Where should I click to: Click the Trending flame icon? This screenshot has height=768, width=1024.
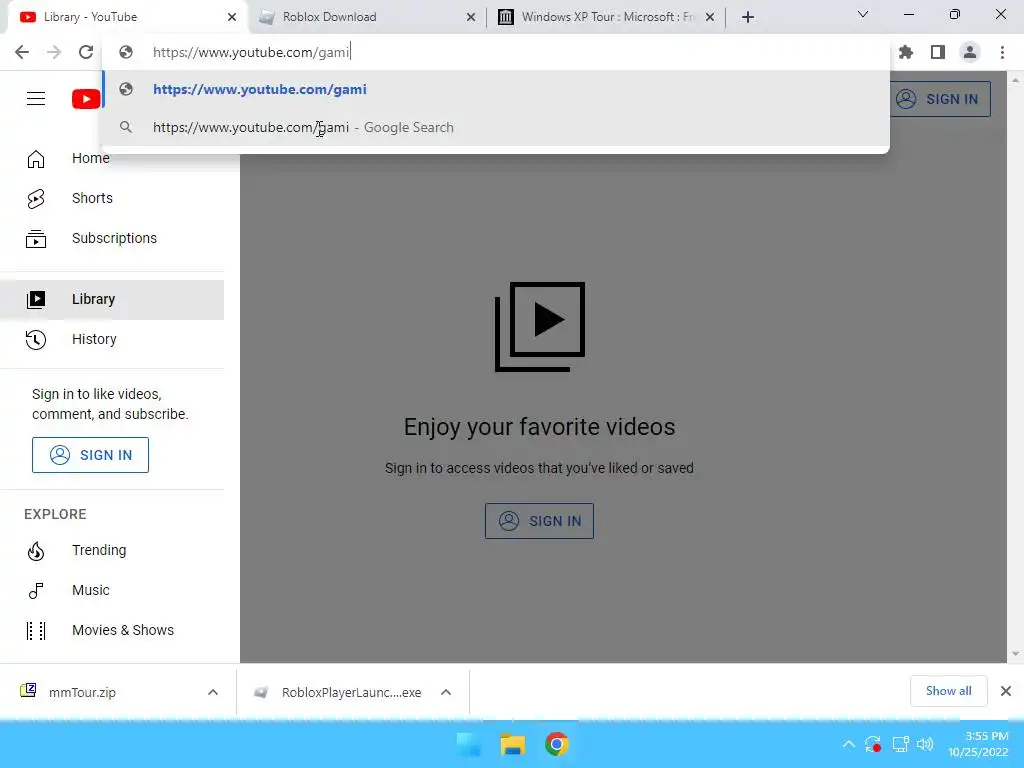(36, 551)
